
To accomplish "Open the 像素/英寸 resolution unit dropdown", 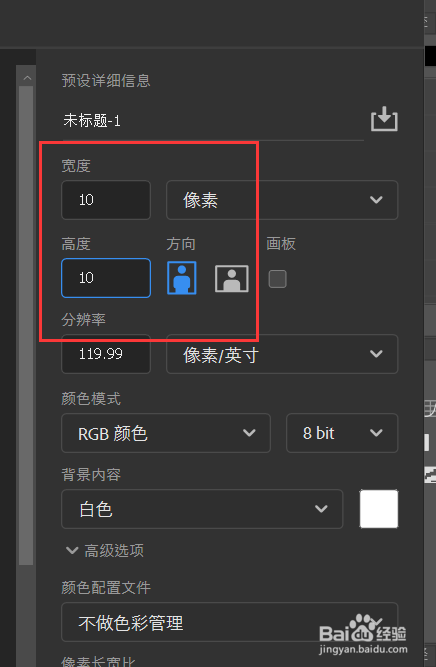I will (x=282, y=354).
